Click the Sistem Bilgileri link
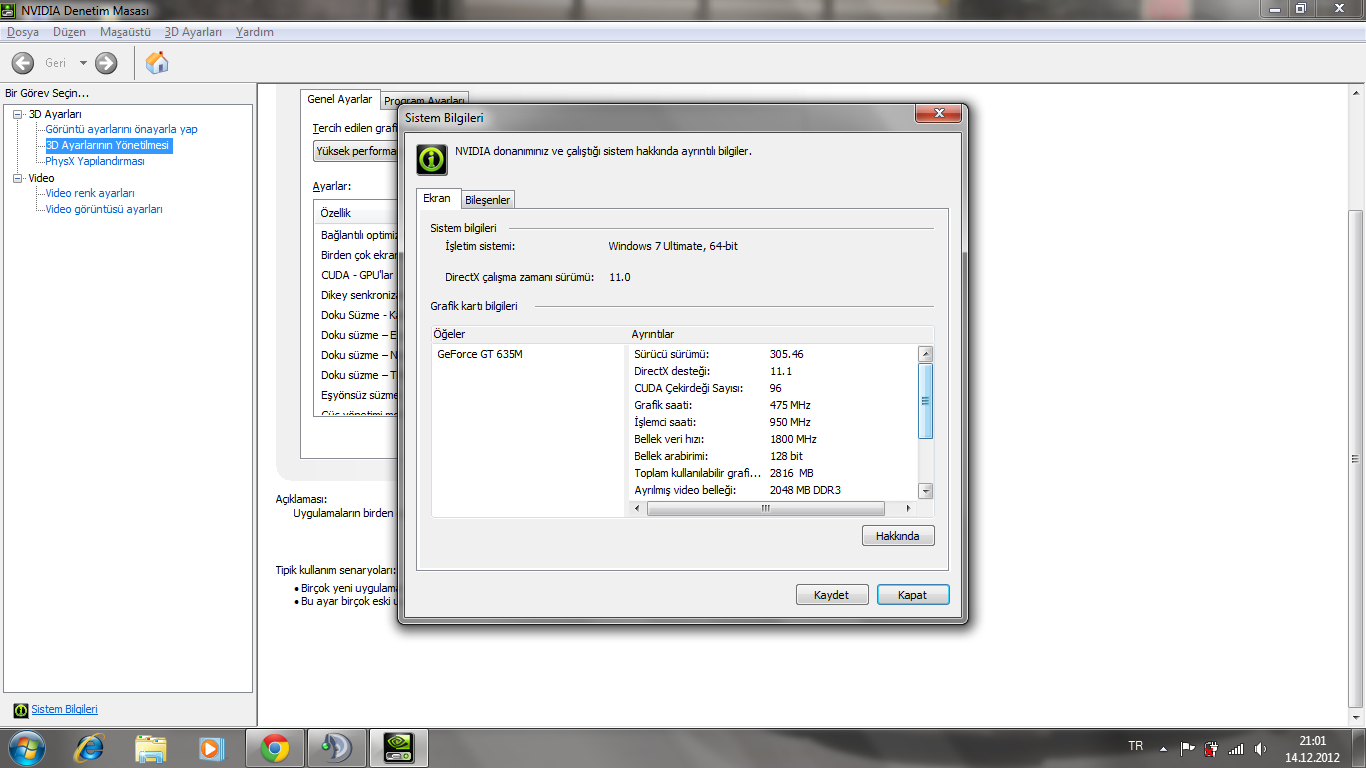1366x768 pixels. coord(64,710)
